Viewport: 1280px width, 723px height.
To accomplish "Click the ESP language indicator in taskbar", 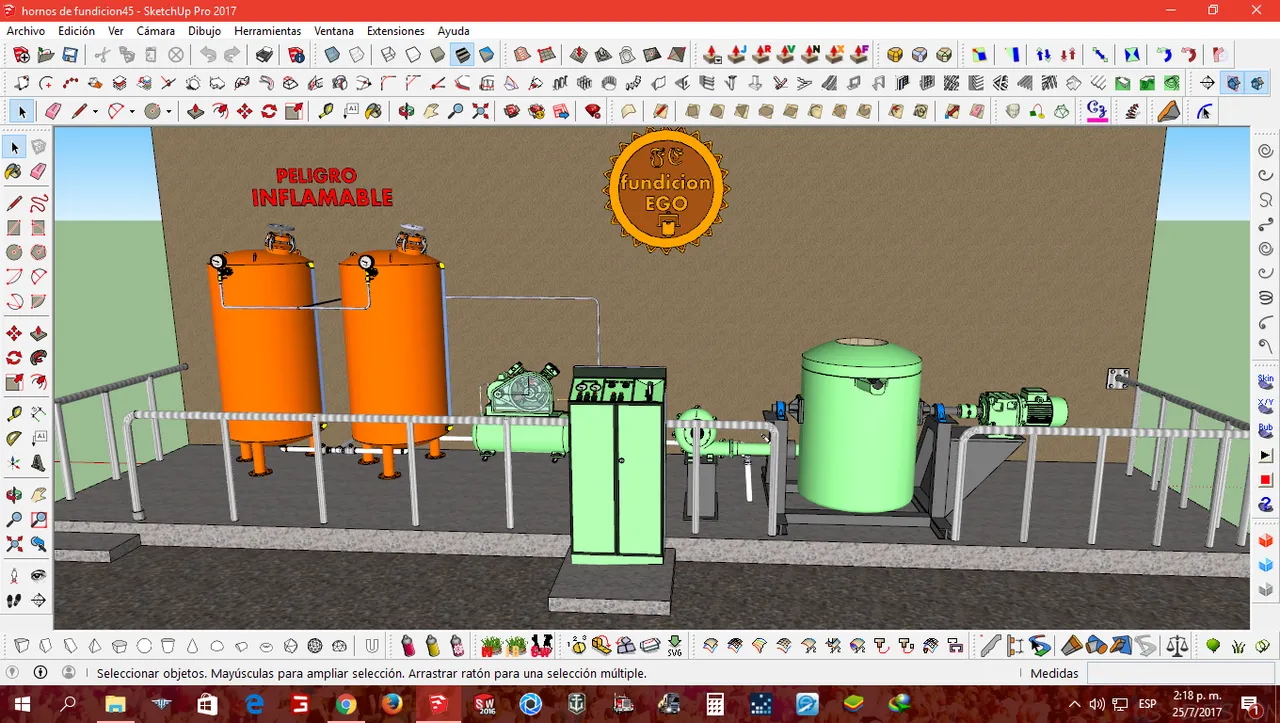I will tap(1148, 704).
